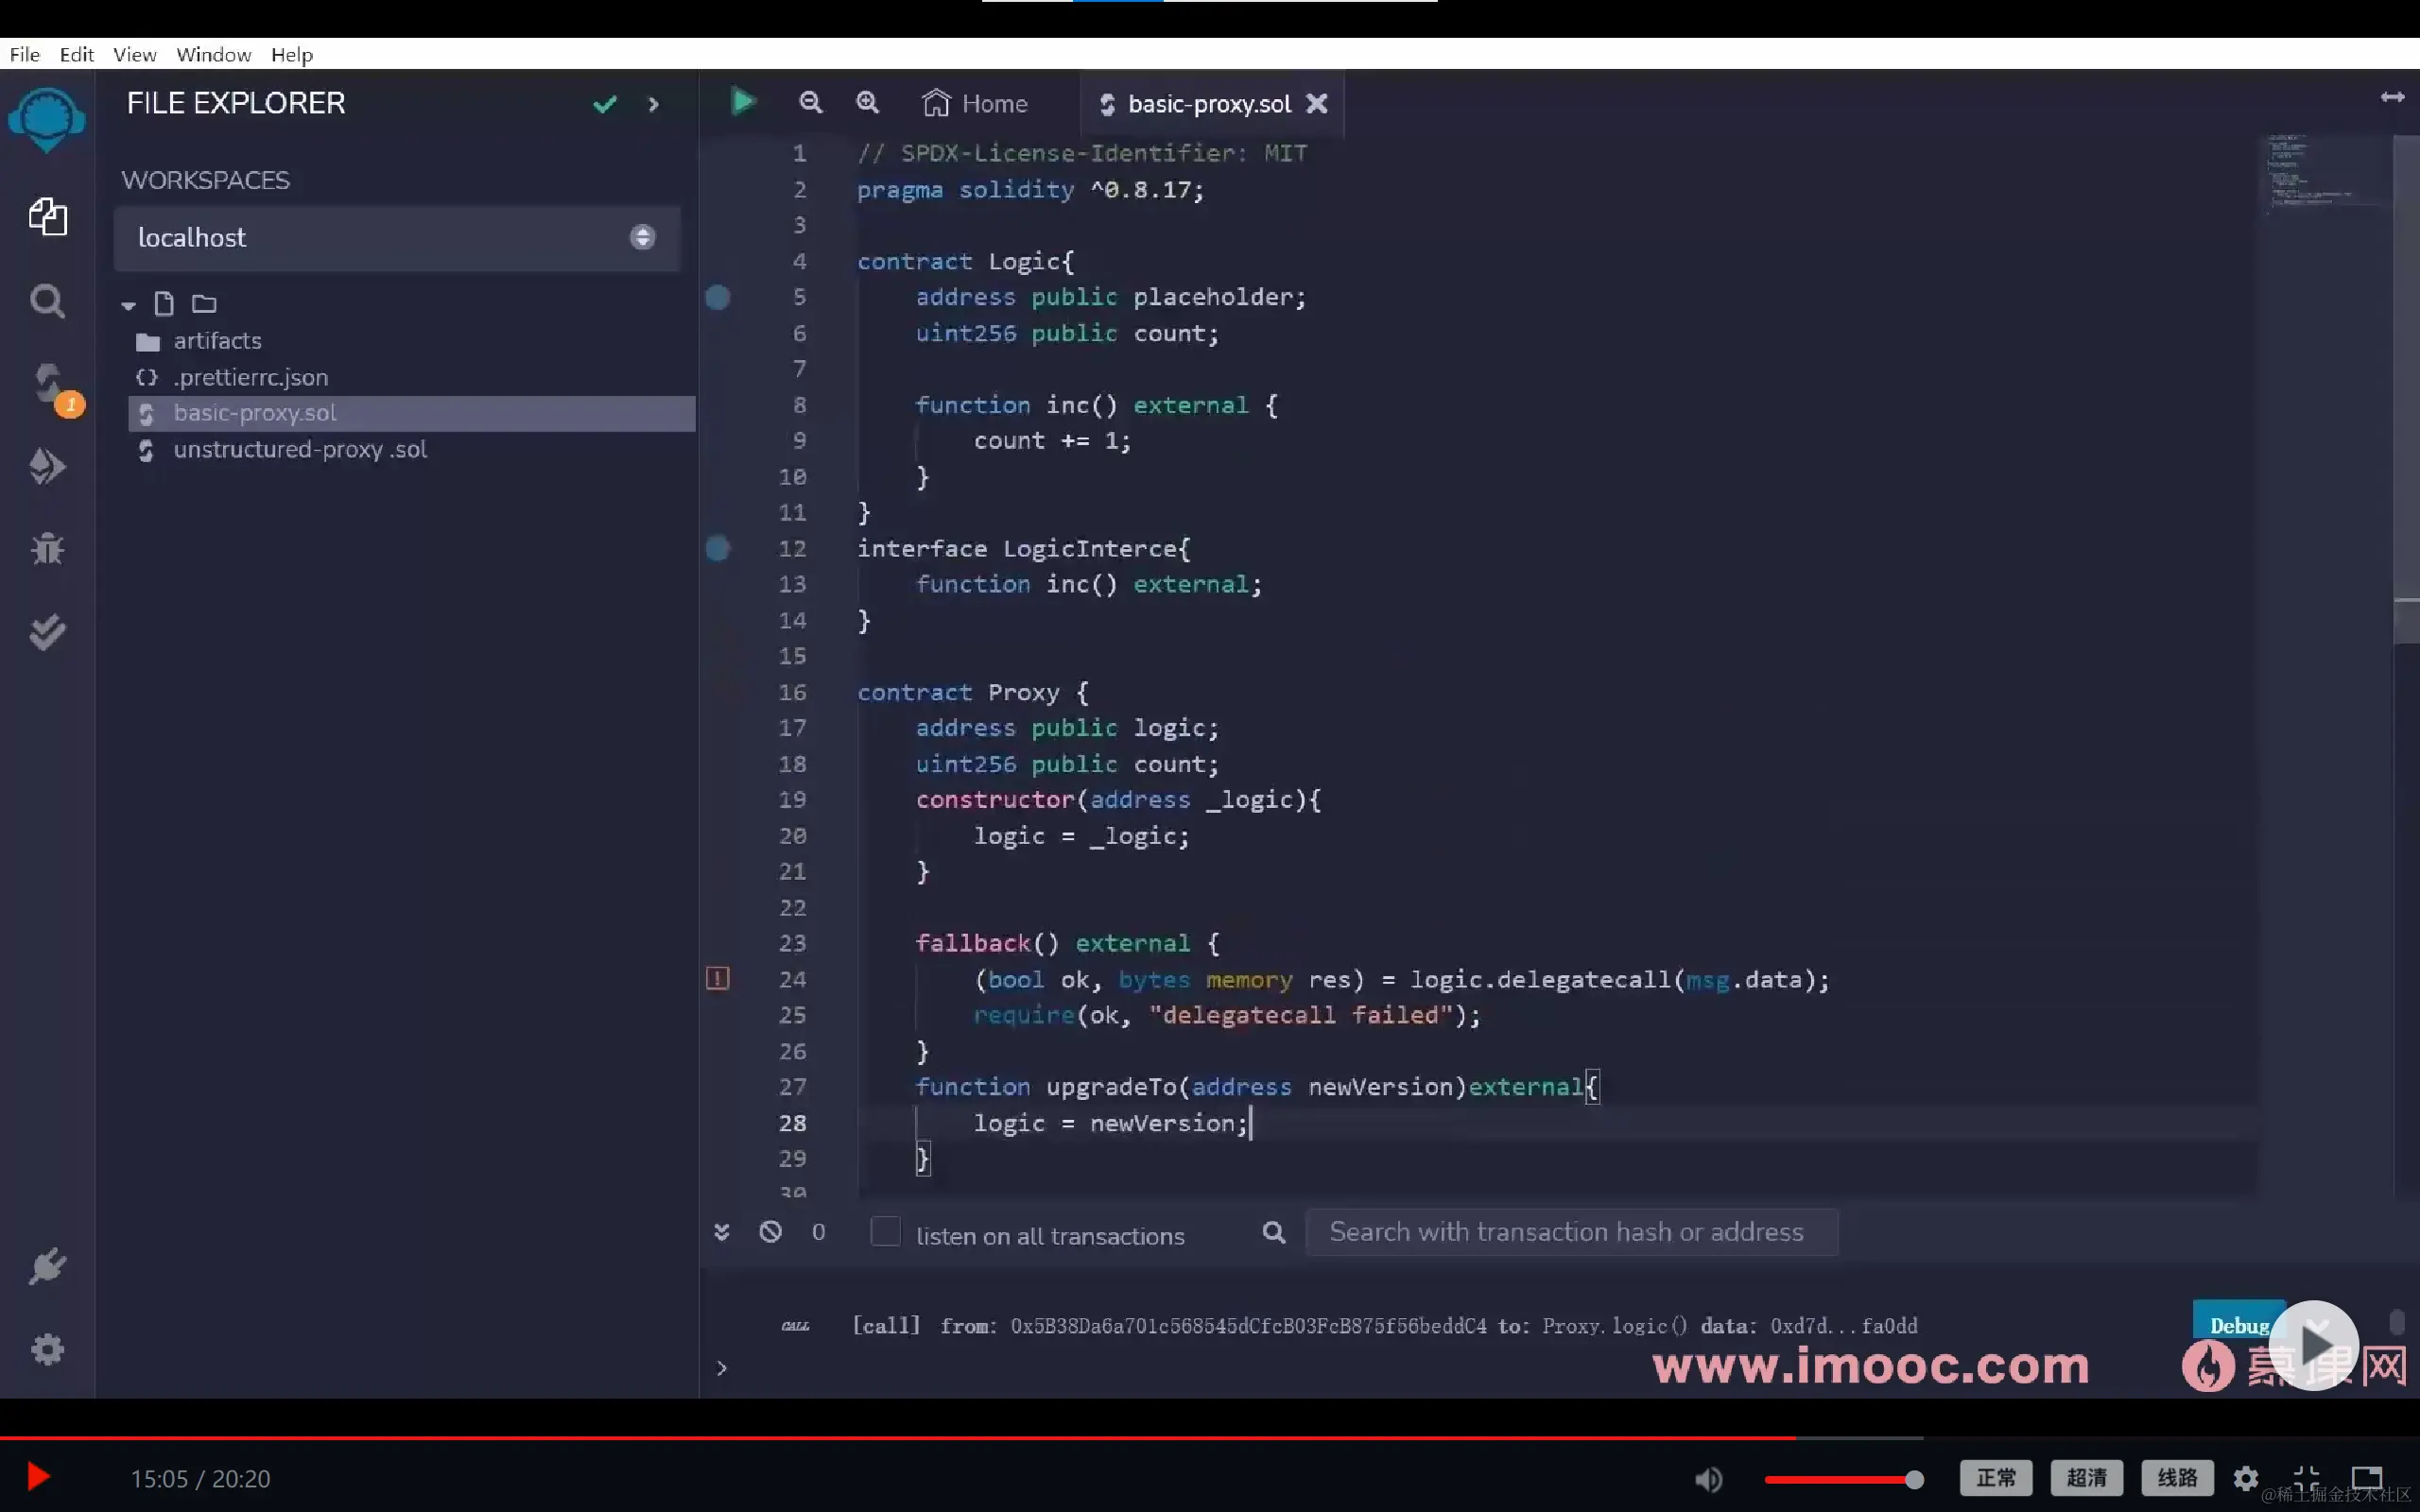Open the Plugin manager plug icon
Viewport: 2420px width, 1512px height.
click(x=47, y=1266)
